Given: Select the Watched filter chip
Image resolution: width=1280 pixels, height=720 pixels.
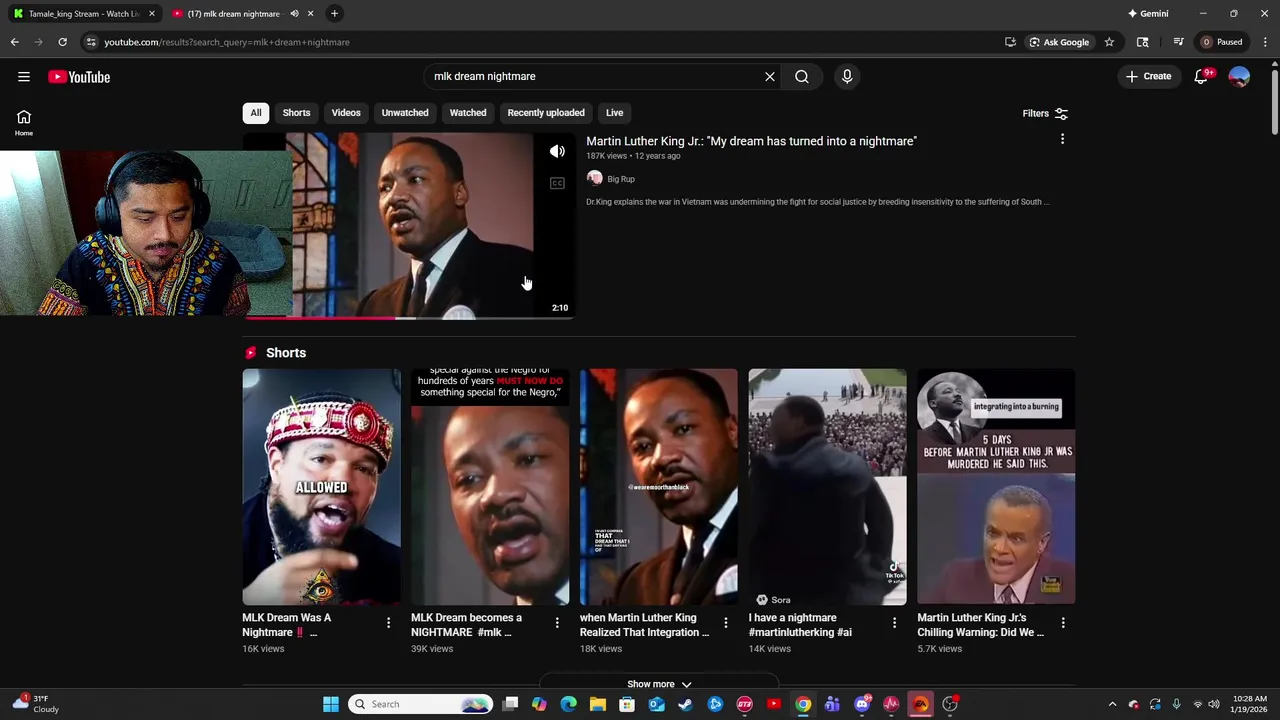Looking at the screenshot, I should point(468,113).
